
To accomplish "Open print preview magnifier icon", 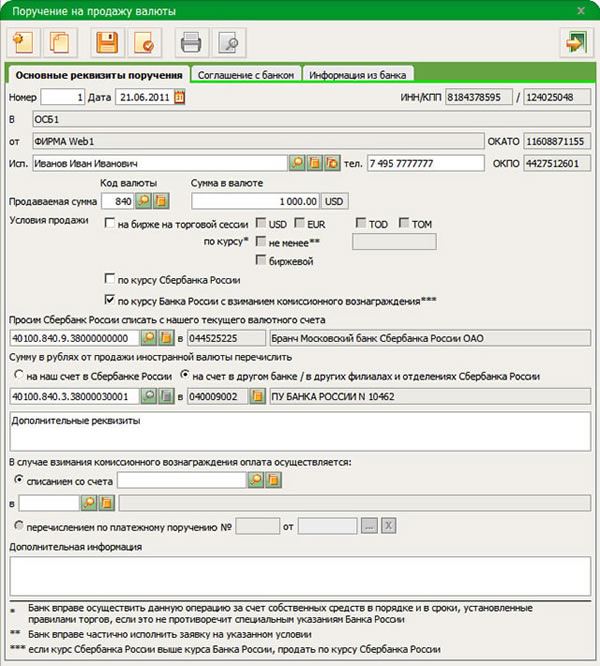I will click(229, 42).
